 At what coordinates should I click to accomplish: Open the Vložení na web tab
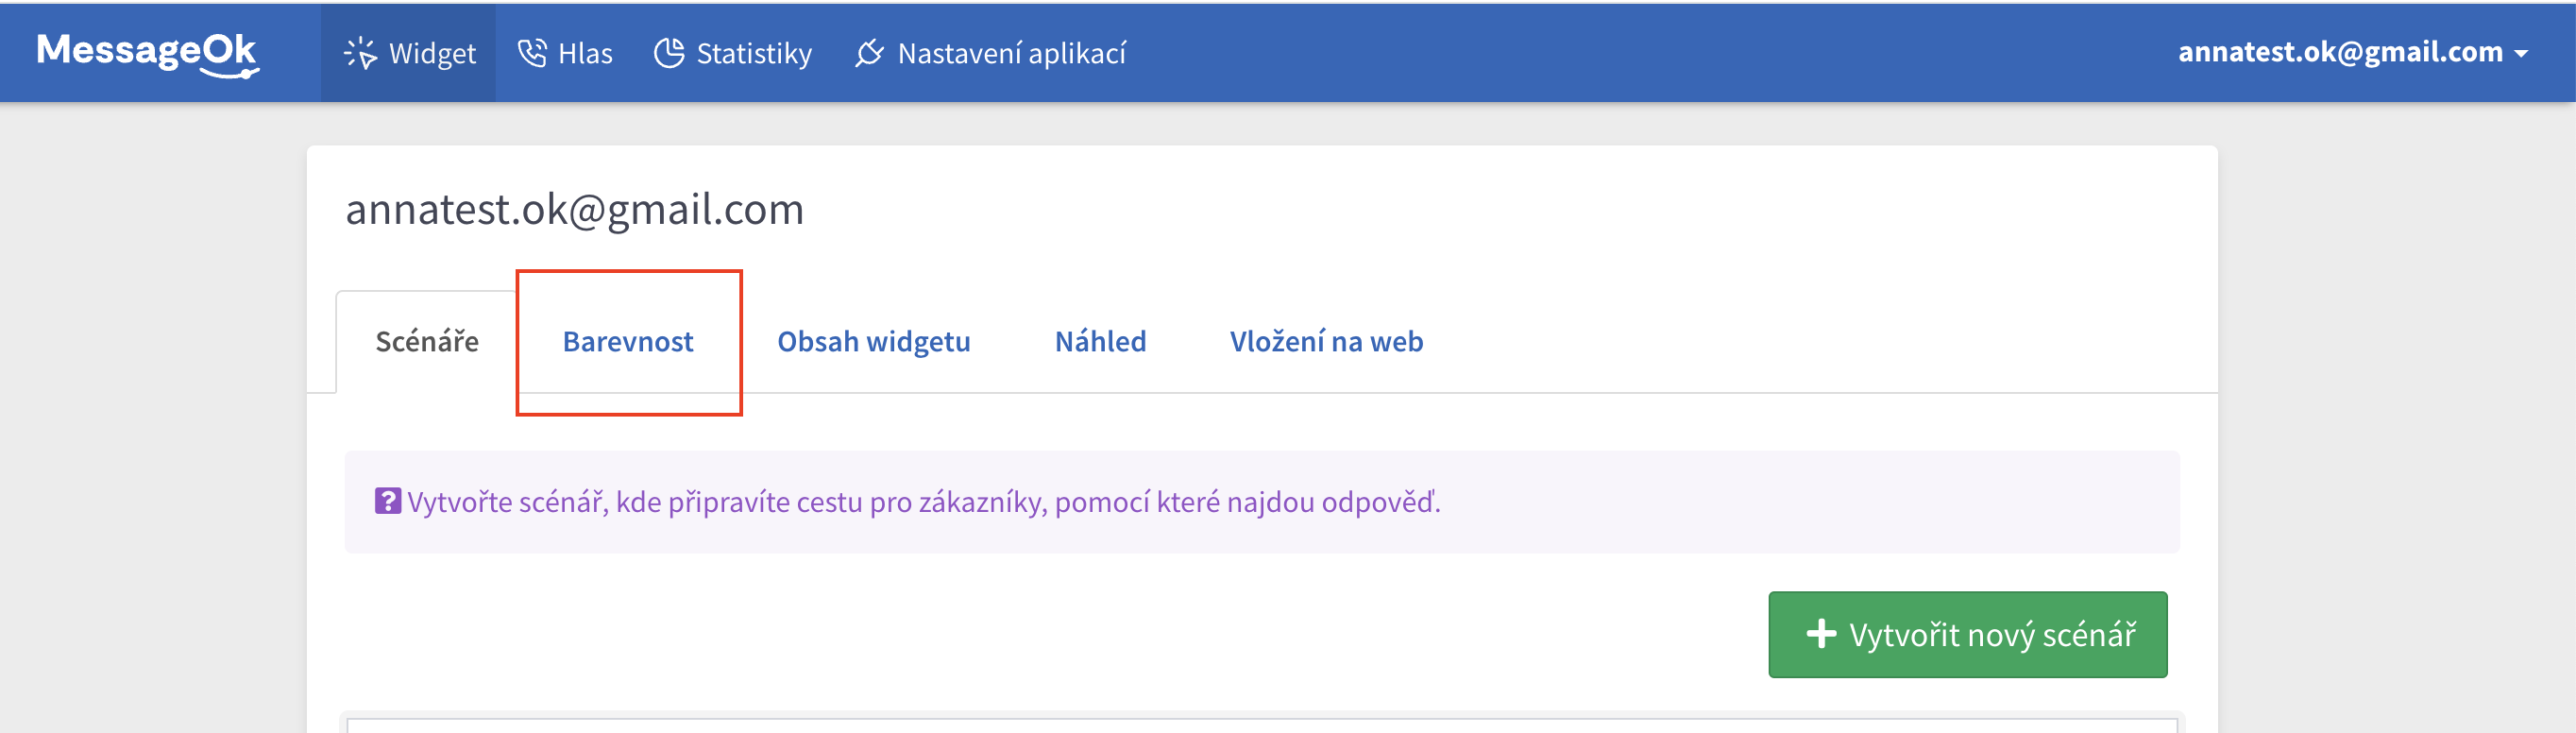1326,342
